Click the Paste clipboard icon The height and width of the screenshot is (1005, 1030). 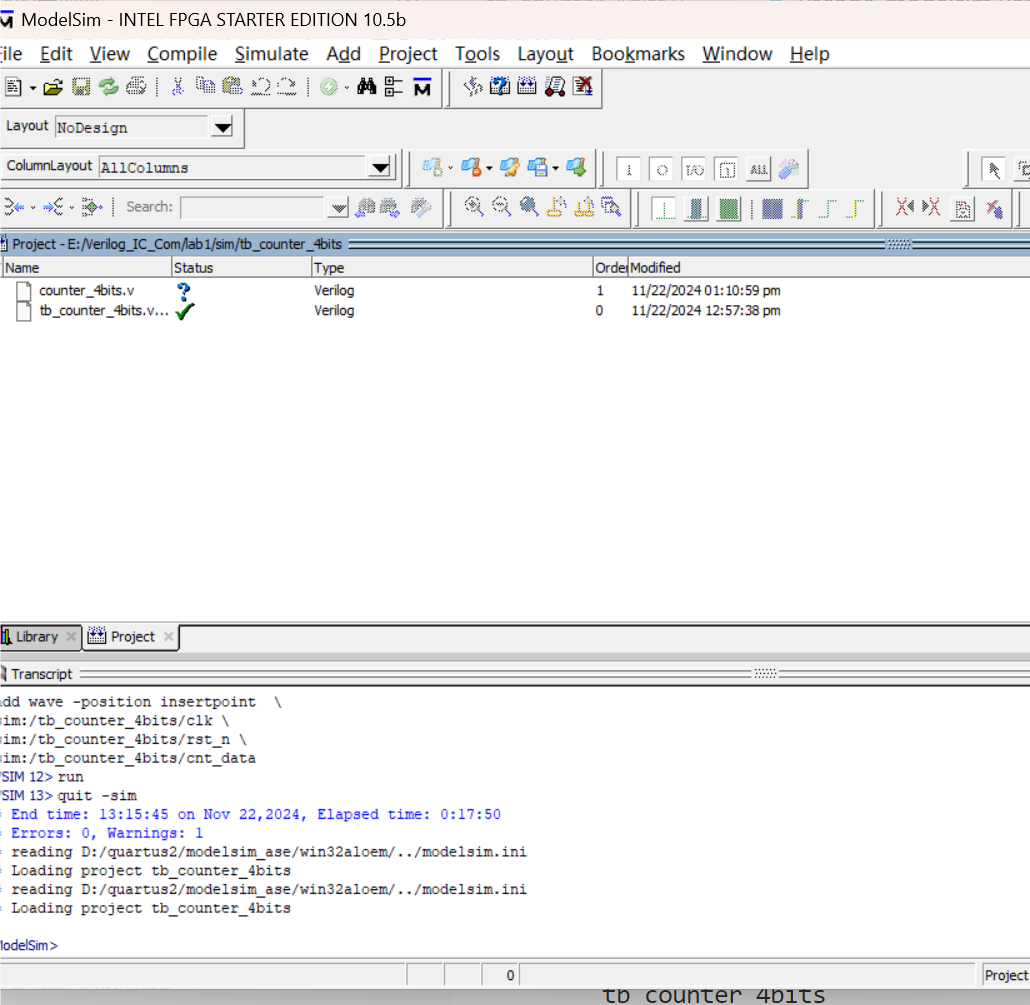[232, 87]
